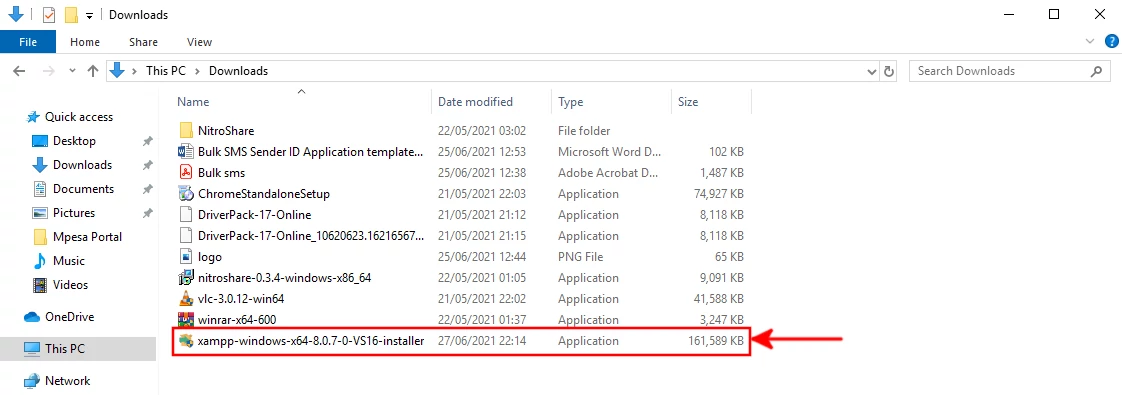Open the Share ribbon tab
Image resolution: width=1122 pixels, height=395 pixels.
coord(143,42)
